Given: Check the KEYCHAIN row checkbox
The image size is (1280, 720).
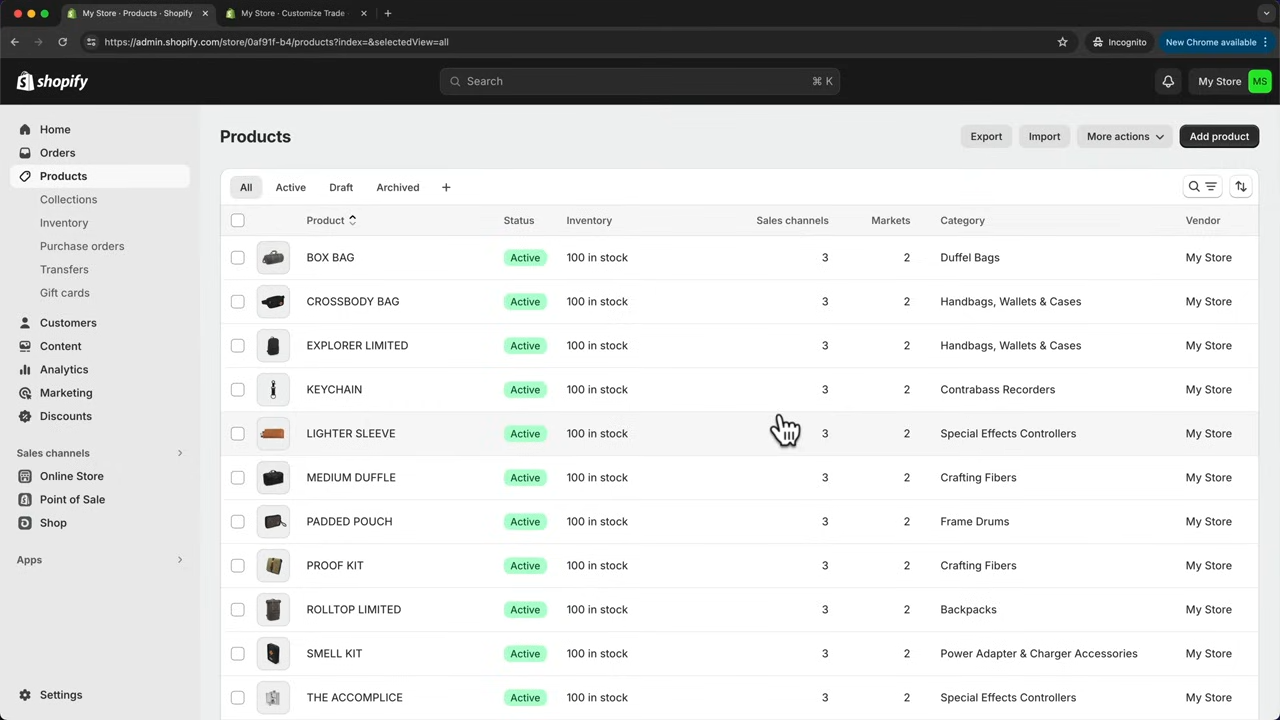Looking at the screenshot, I should point(237,390).
